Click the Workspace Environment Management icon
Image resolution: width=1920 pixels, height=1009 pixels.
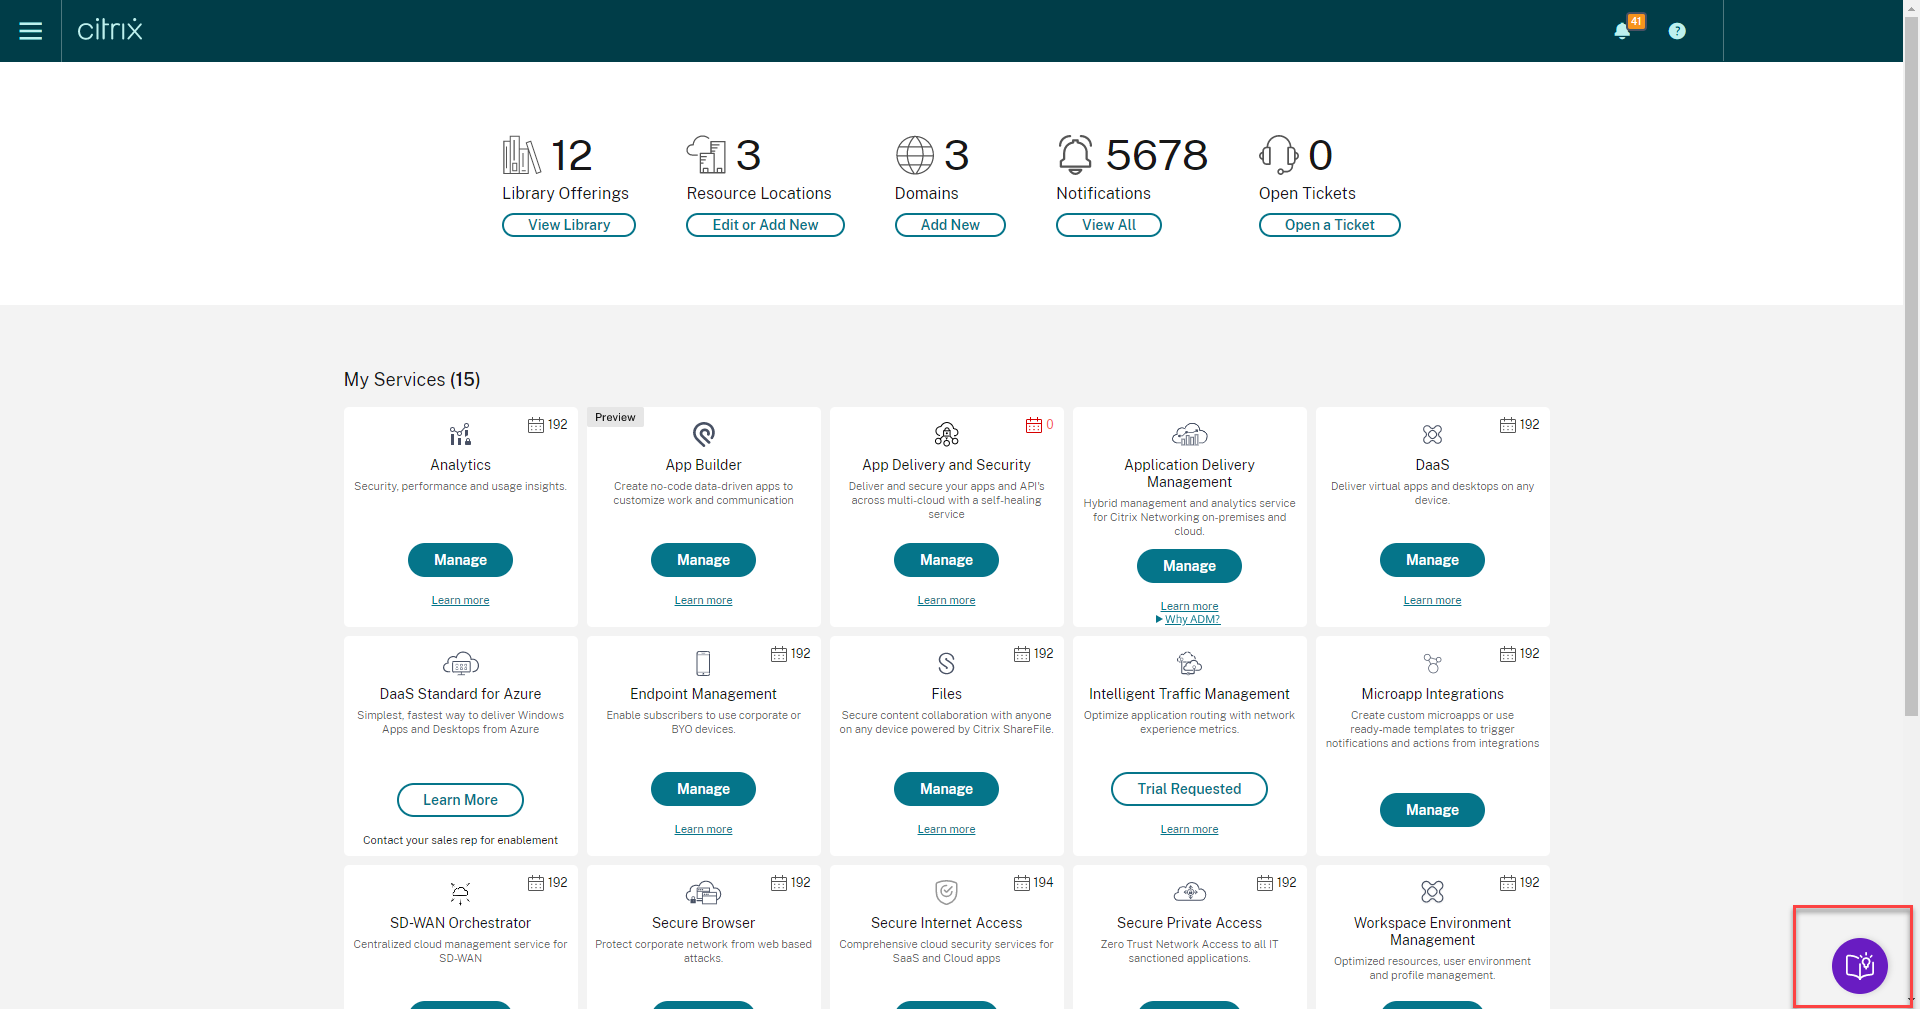pos(1432,892)
